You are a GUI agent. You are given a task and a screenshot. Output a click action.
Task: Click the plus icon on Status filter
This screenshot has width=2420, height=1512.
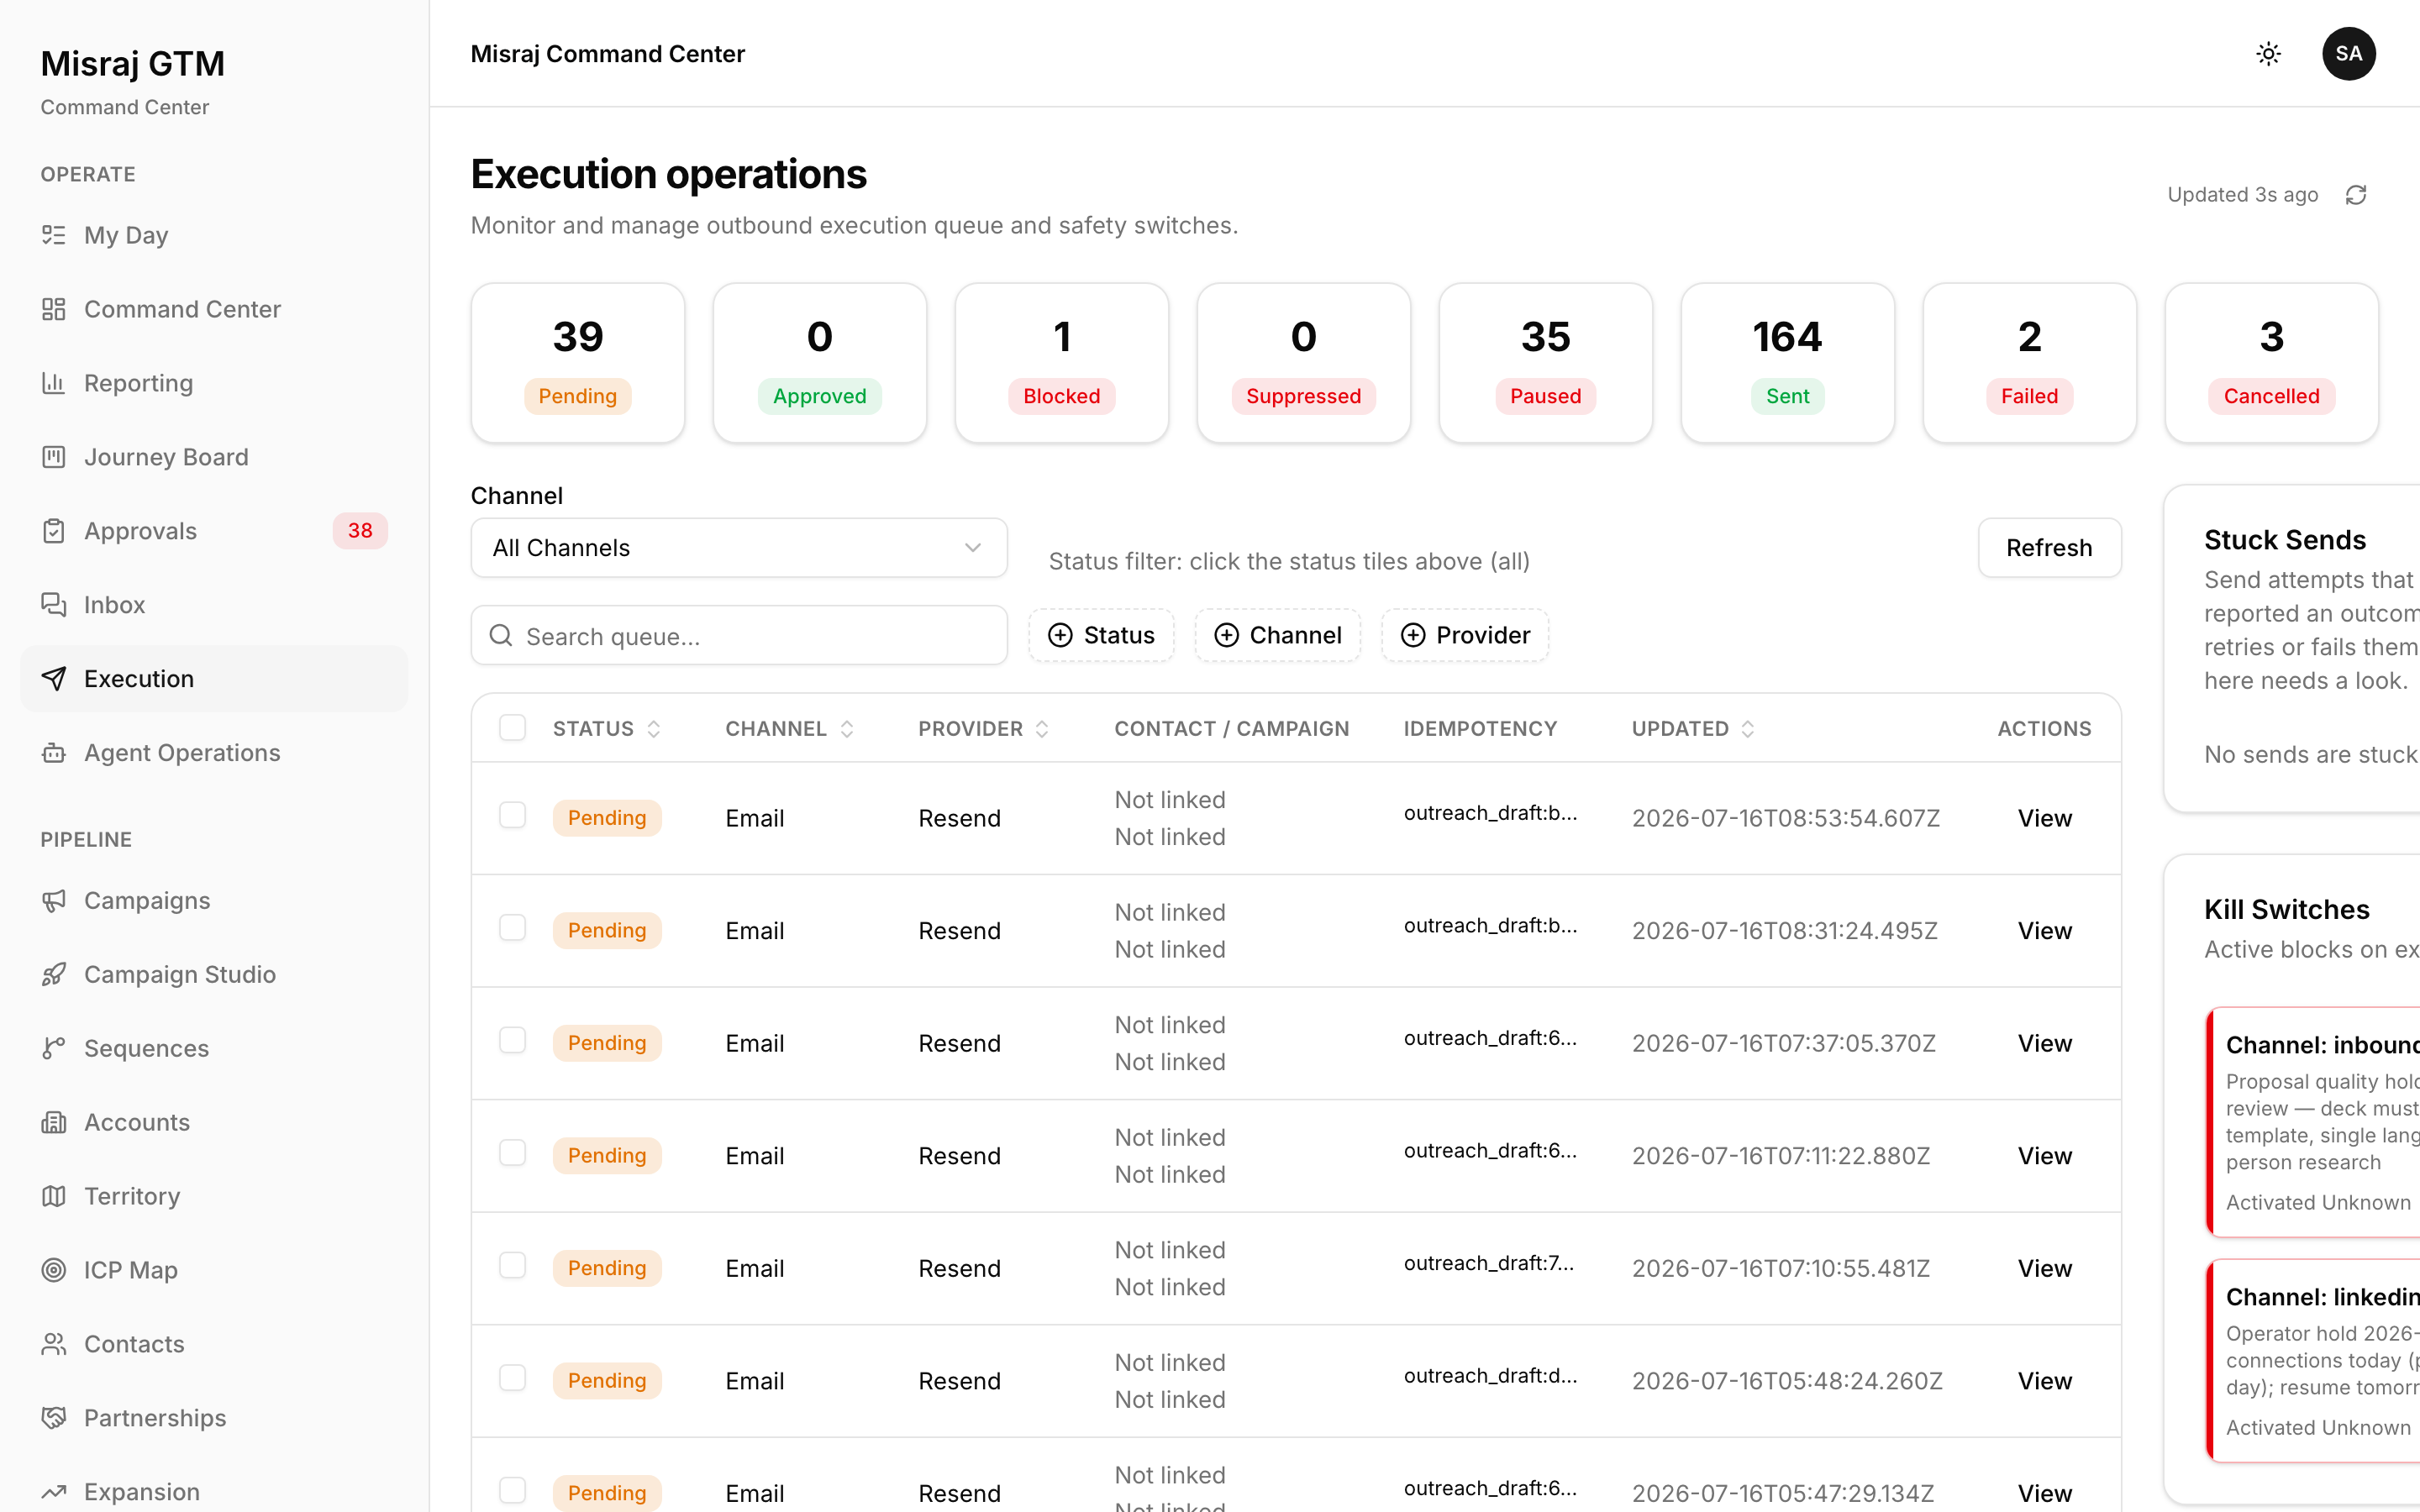pos(1060,636)
